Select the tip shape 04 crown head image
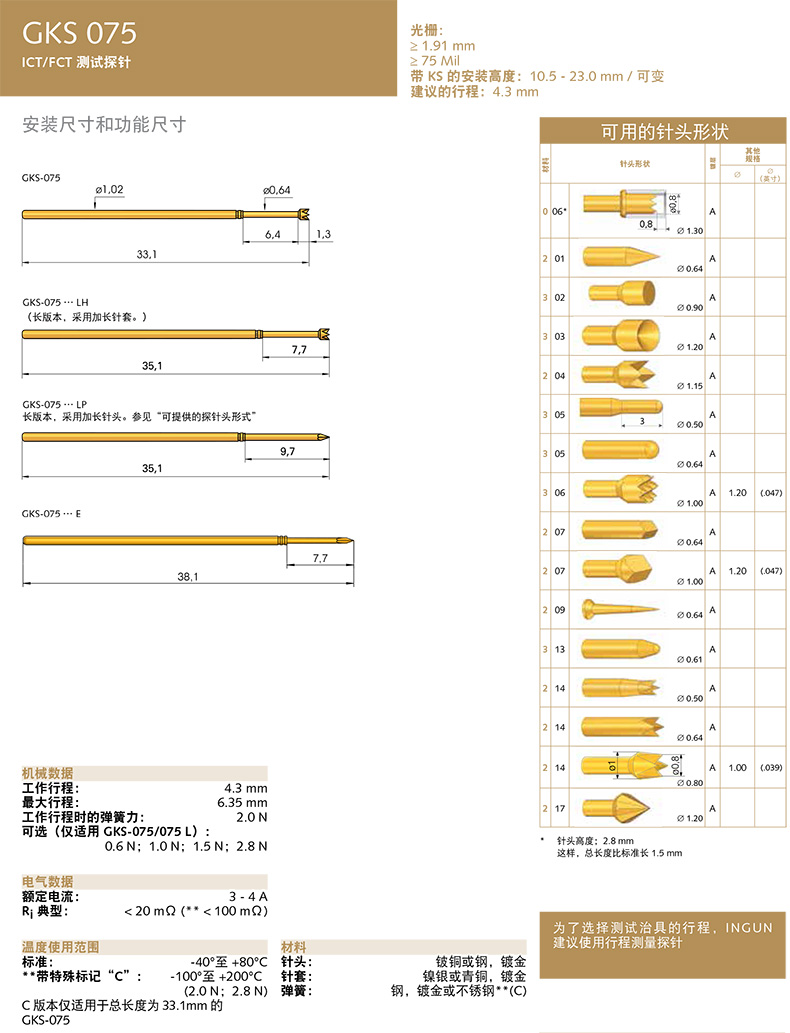Image resolution: width=790 pixels, height=1033 pixels. (x=620, y=374)
